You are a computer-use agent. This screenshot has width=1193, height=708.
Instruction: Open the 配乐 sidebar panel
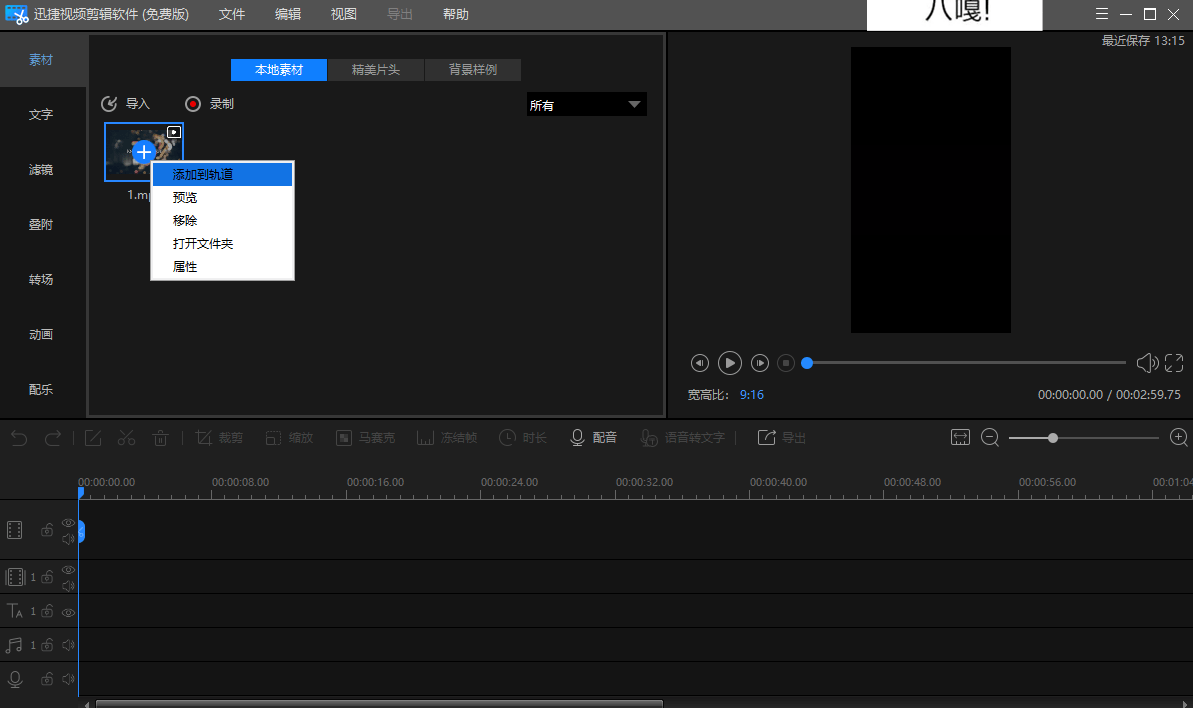[x=41, y=389]
